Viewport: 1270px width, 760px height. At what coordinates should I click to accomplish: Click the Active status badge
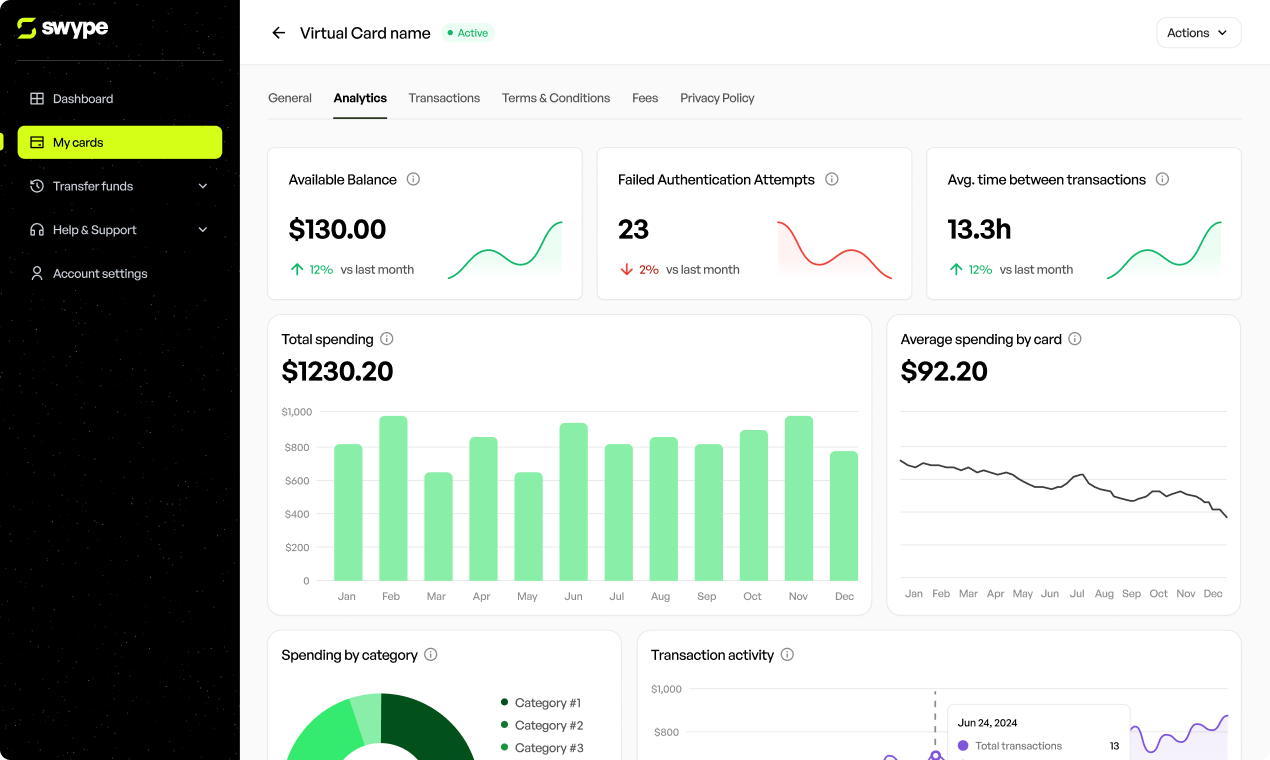pos(468,33)
